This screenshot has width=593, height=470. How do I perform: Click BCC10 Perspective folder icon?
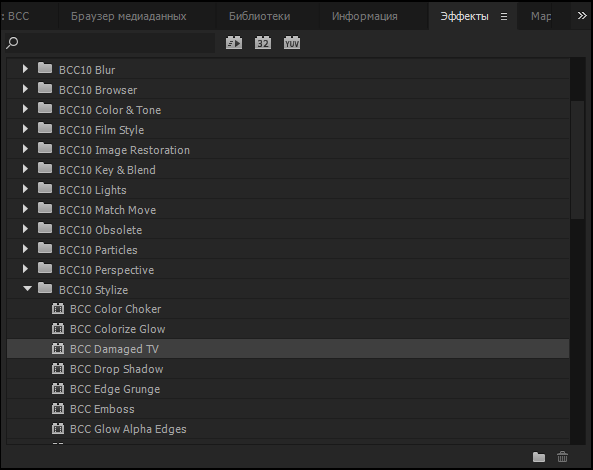pos(45,268)
